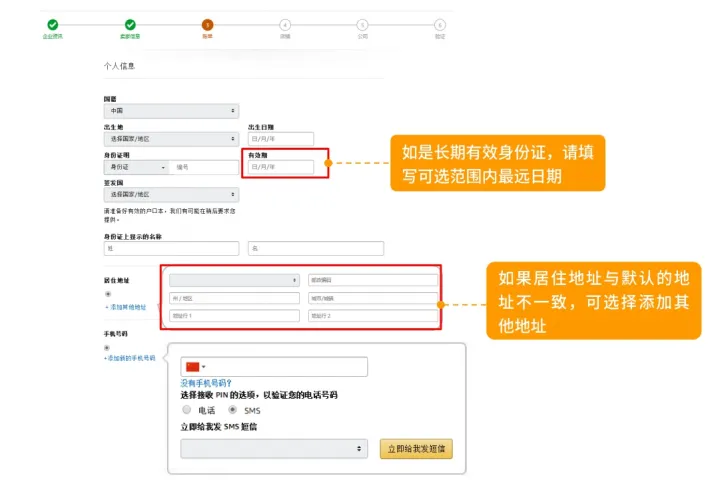Focus the 出生日期 date input field
720x482 pixels.
click(x=281, y=139)
